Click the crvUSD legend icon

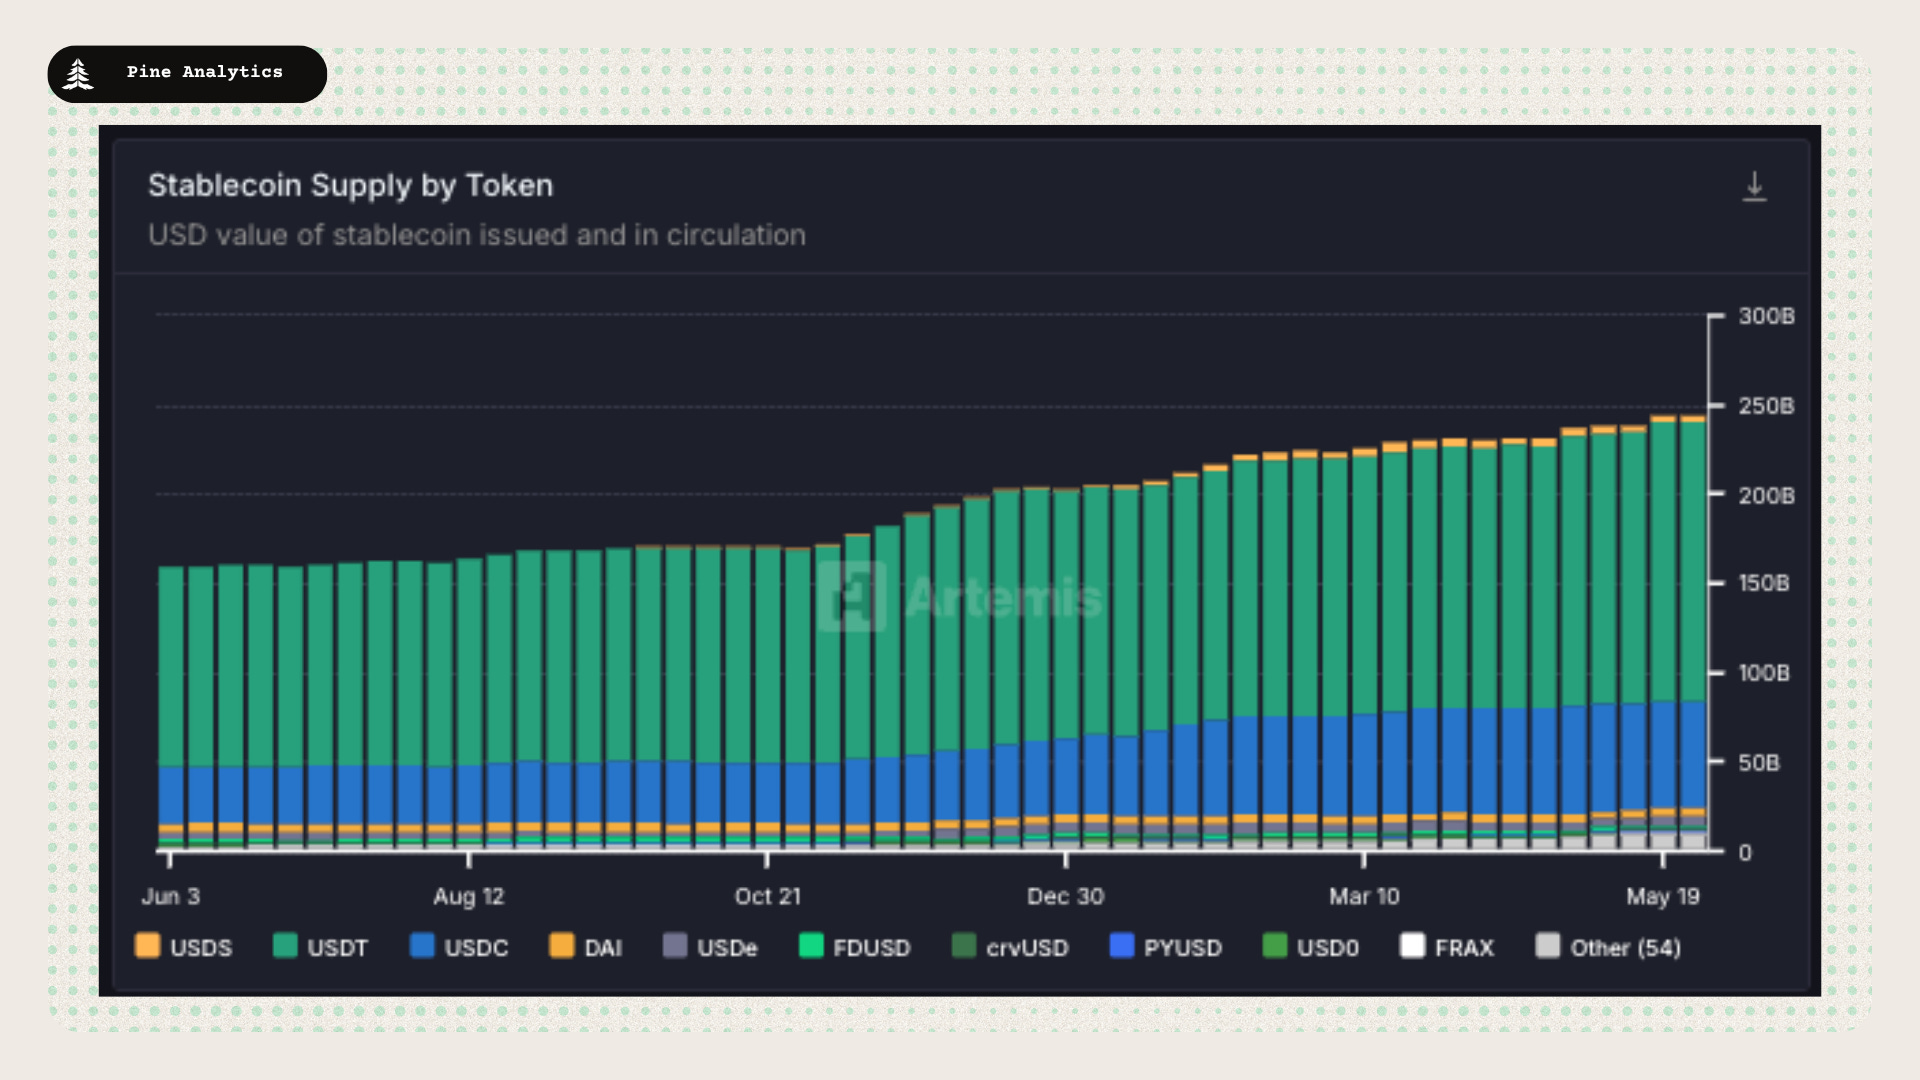pos(964,946)
